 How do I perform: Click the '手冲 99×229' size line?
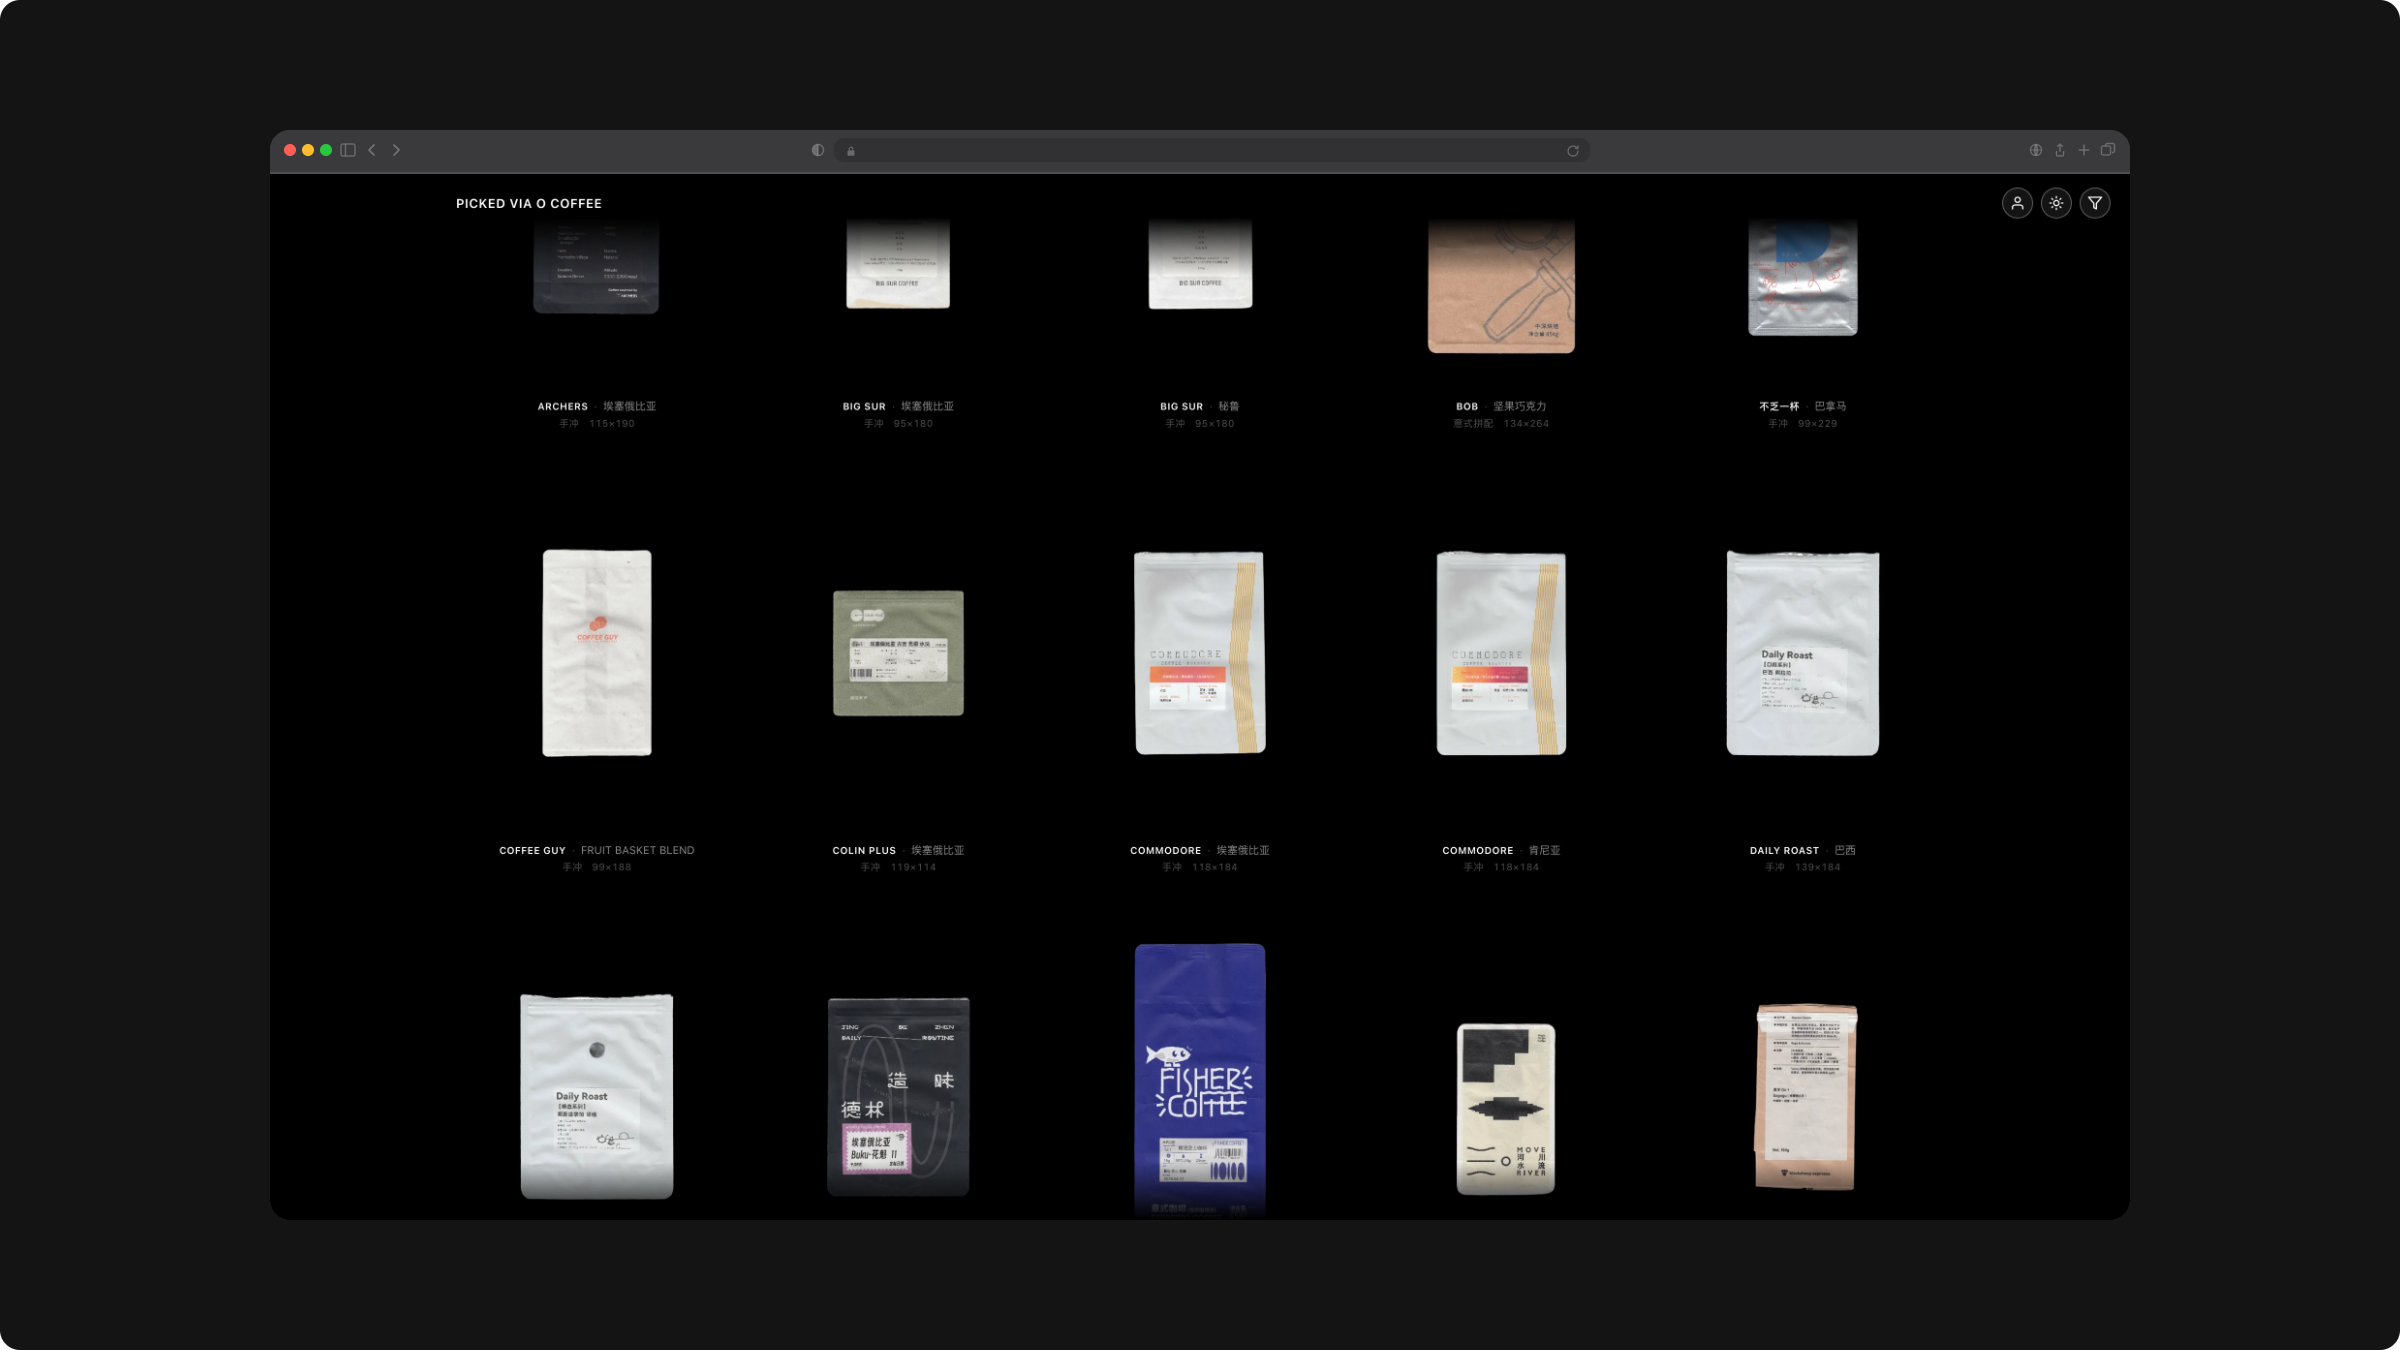click(x=1803, y=424)
